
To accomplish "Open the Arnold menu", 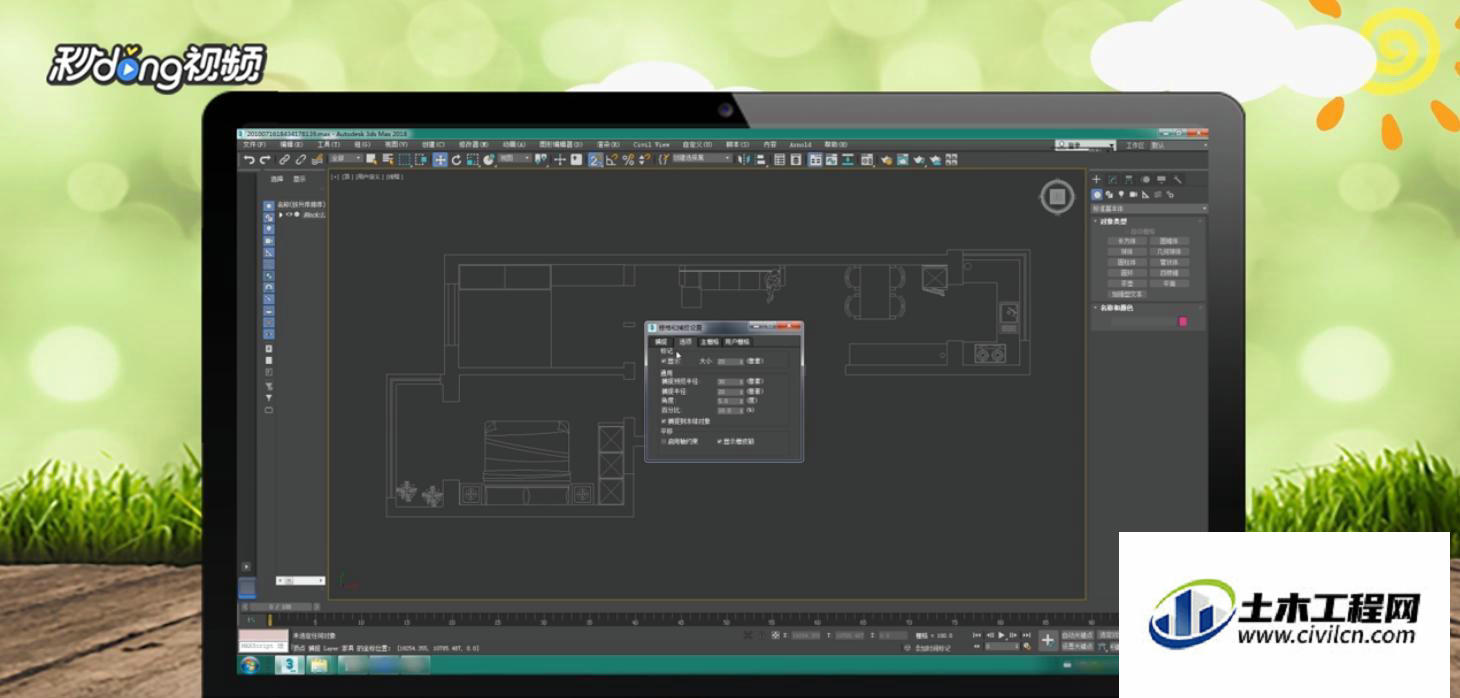I will click(x=800, y=145).
